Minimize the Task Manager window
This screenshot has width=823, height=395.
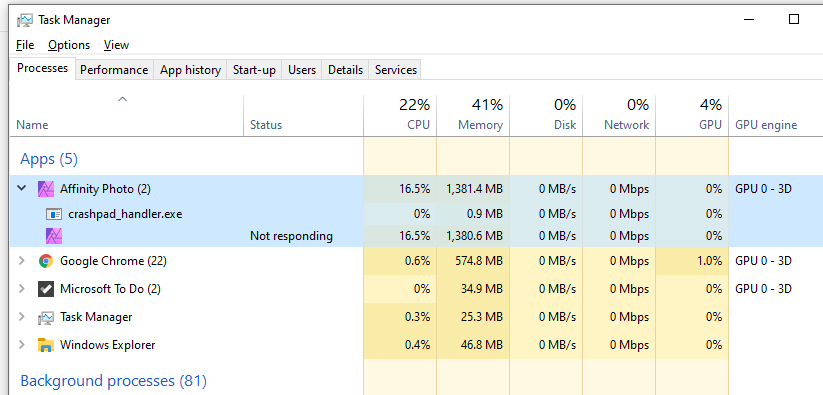pos(749,20)
